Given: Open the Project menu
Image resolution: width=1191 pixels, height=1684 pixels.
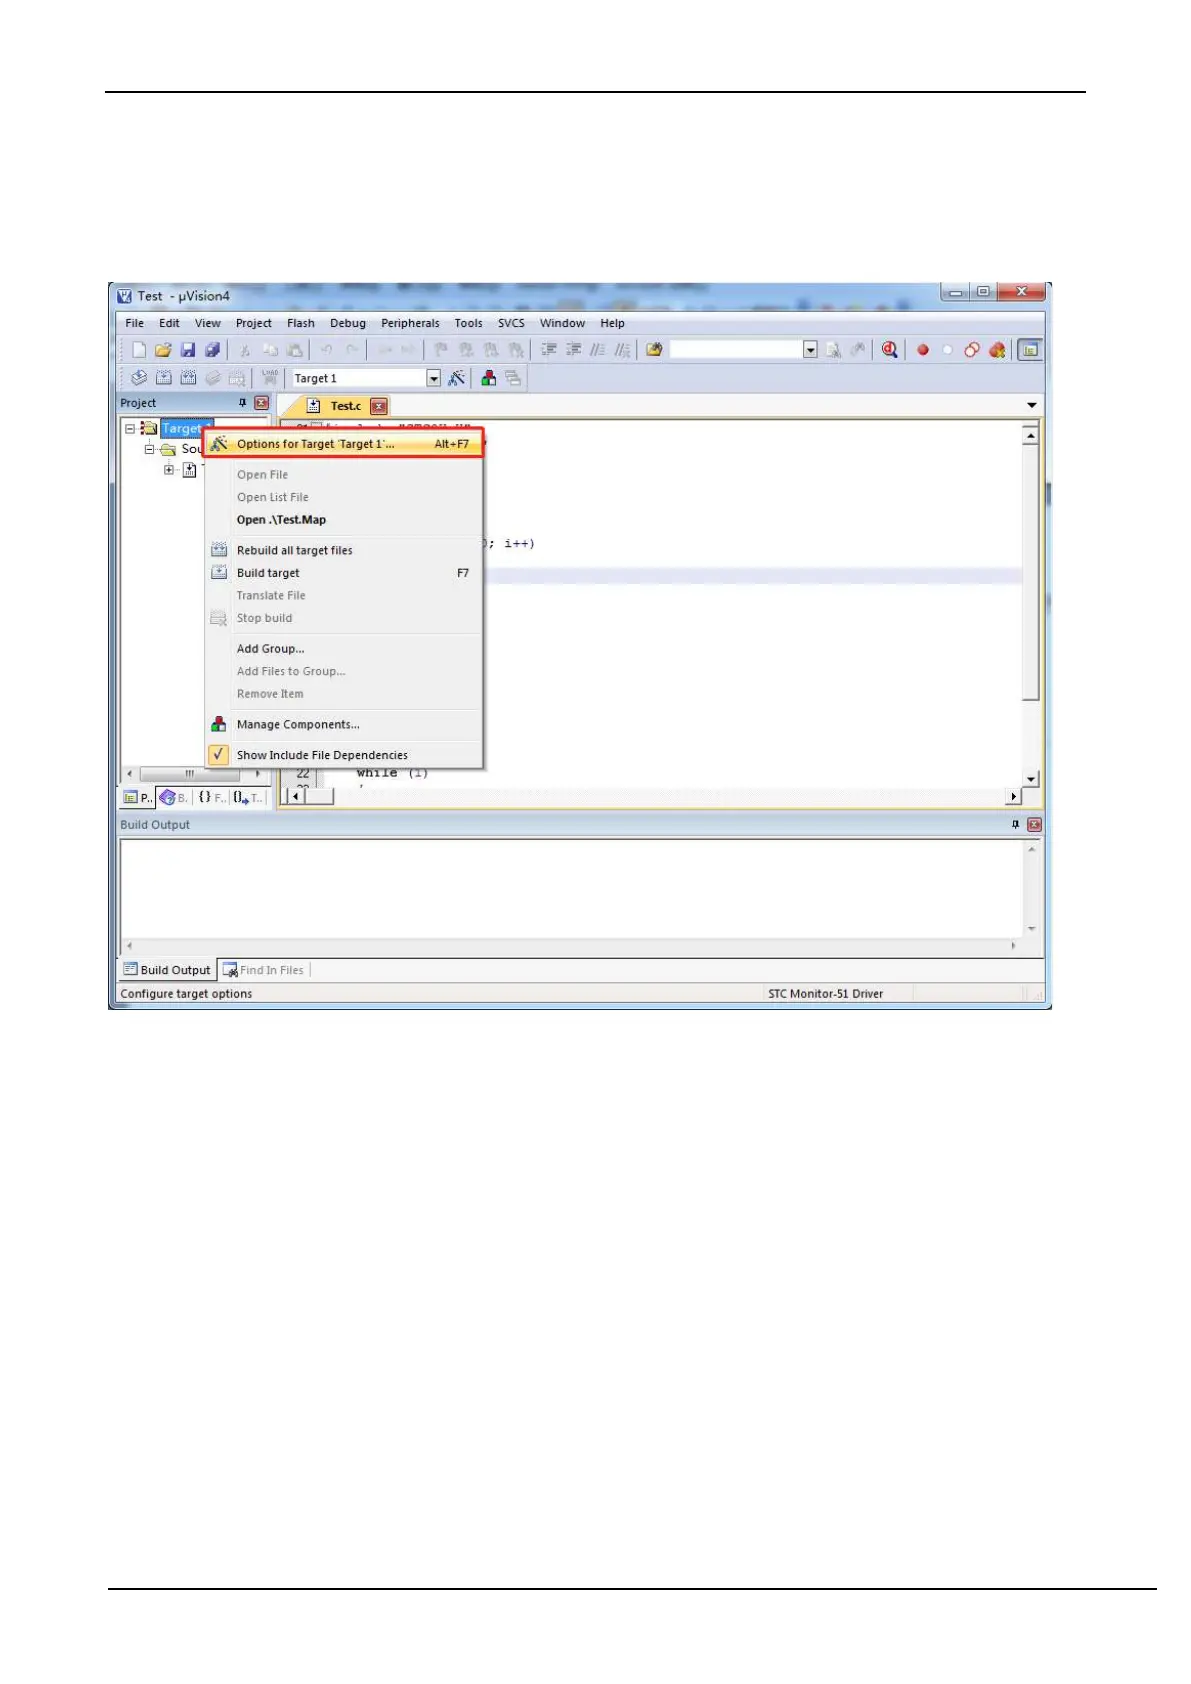Looking at the screenshot, I should [253, 323].
